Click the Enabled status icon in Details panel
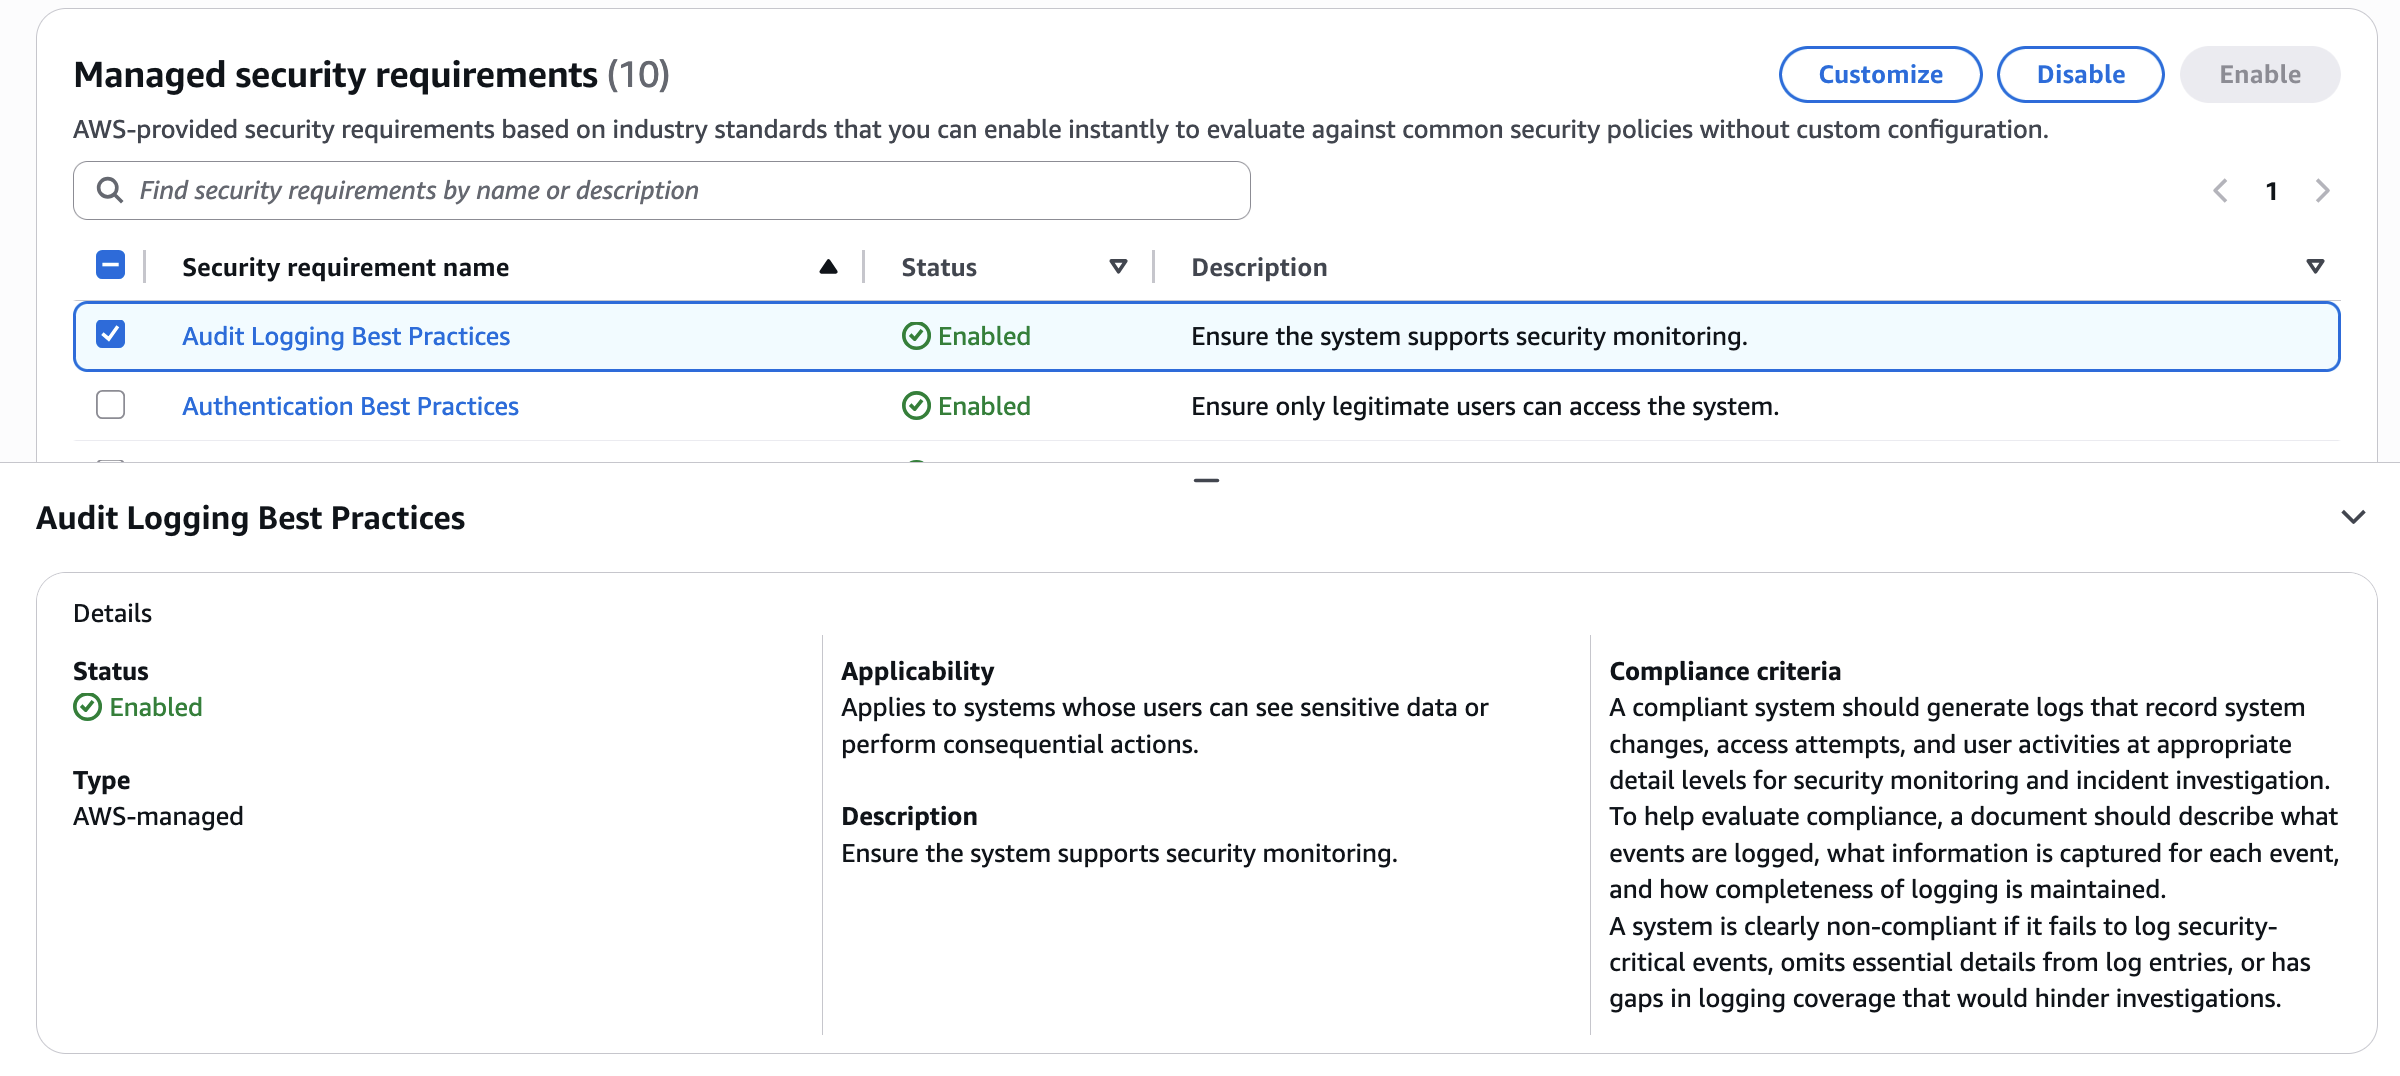The width and height of the screenshot is (2400, 1076). click(88, 707)
